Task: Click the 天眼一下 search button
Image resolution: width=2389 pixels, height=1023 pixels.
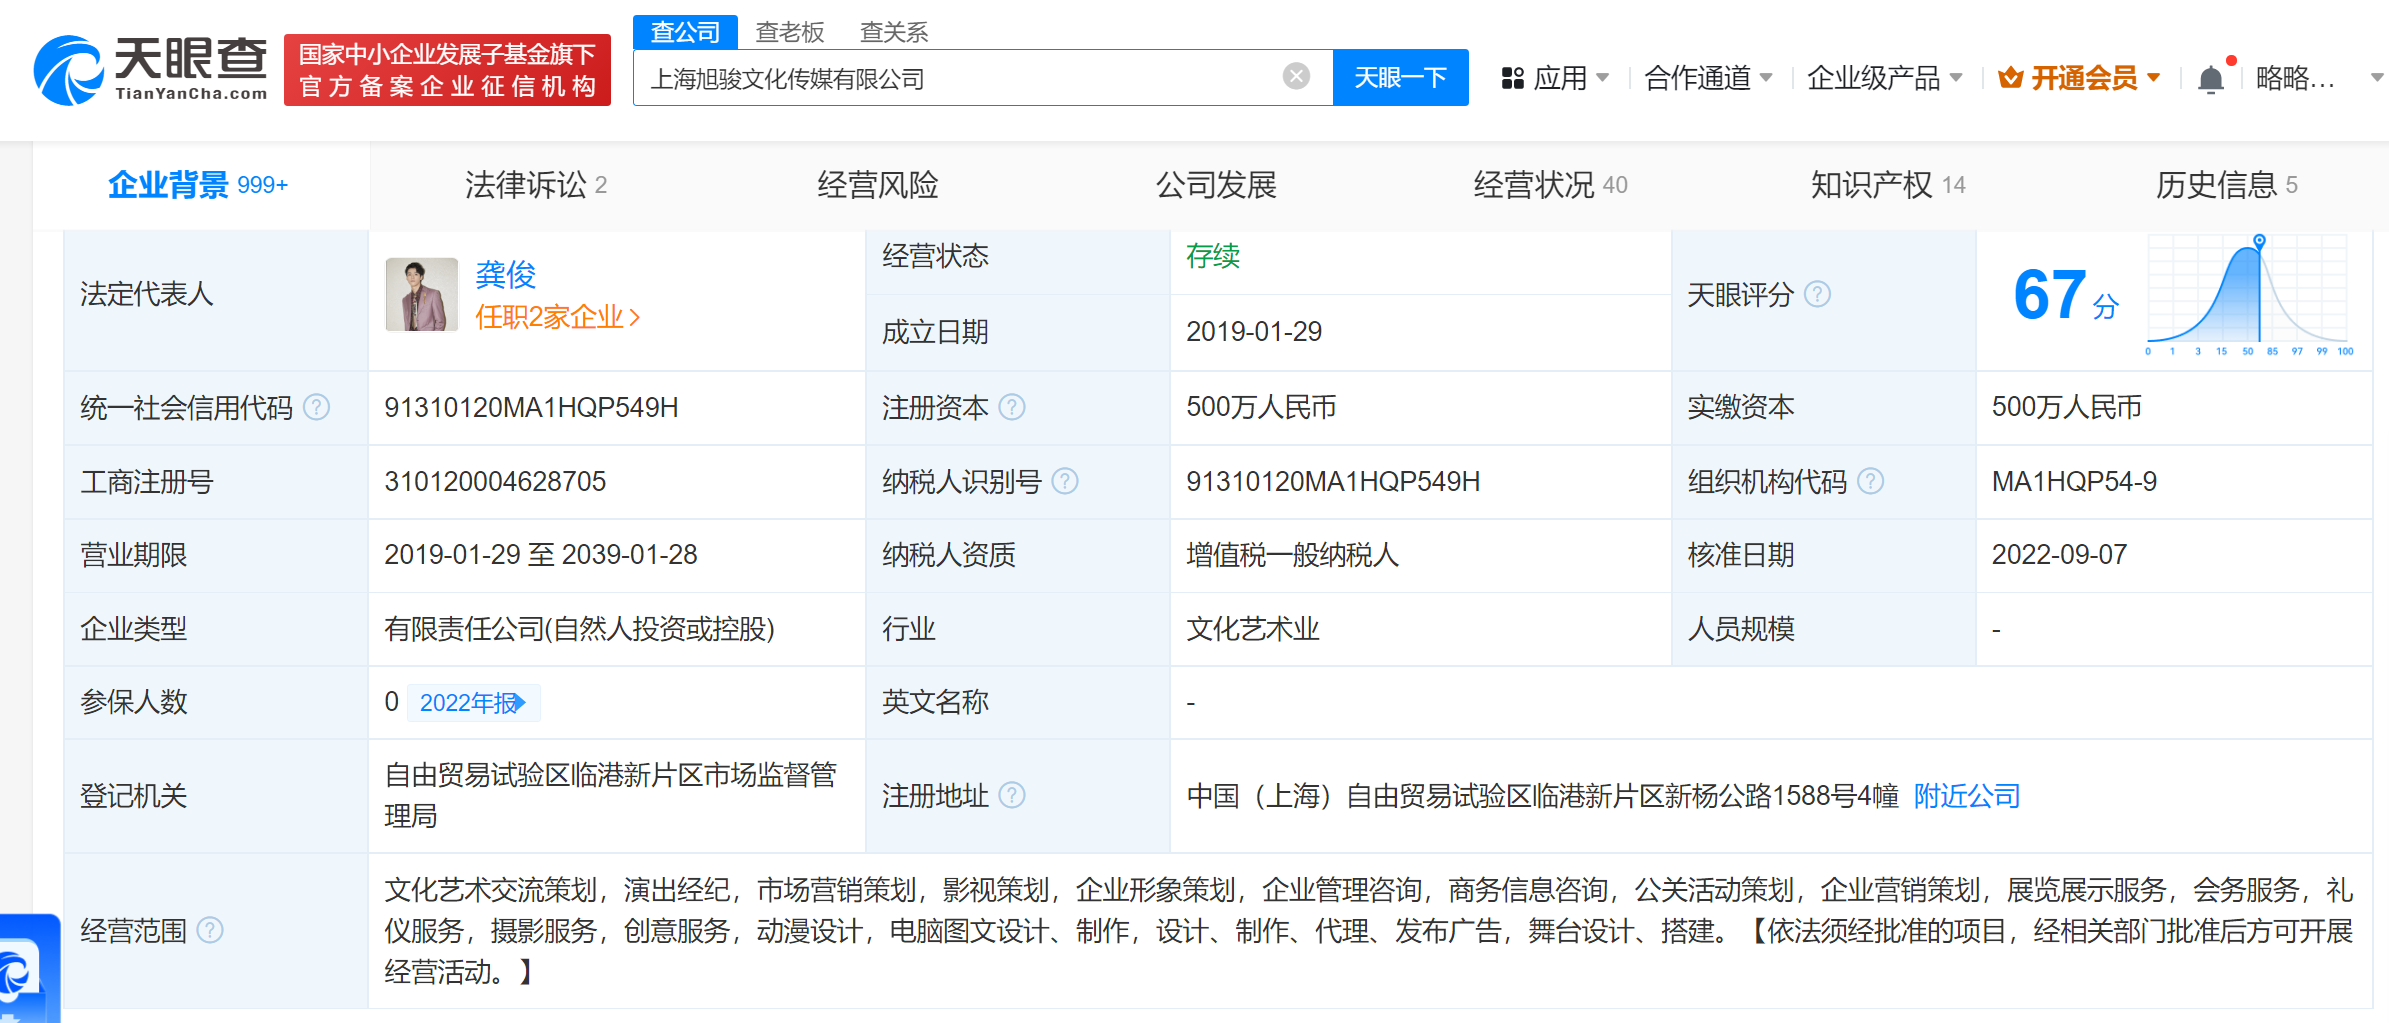Action: coord(1400,76)
